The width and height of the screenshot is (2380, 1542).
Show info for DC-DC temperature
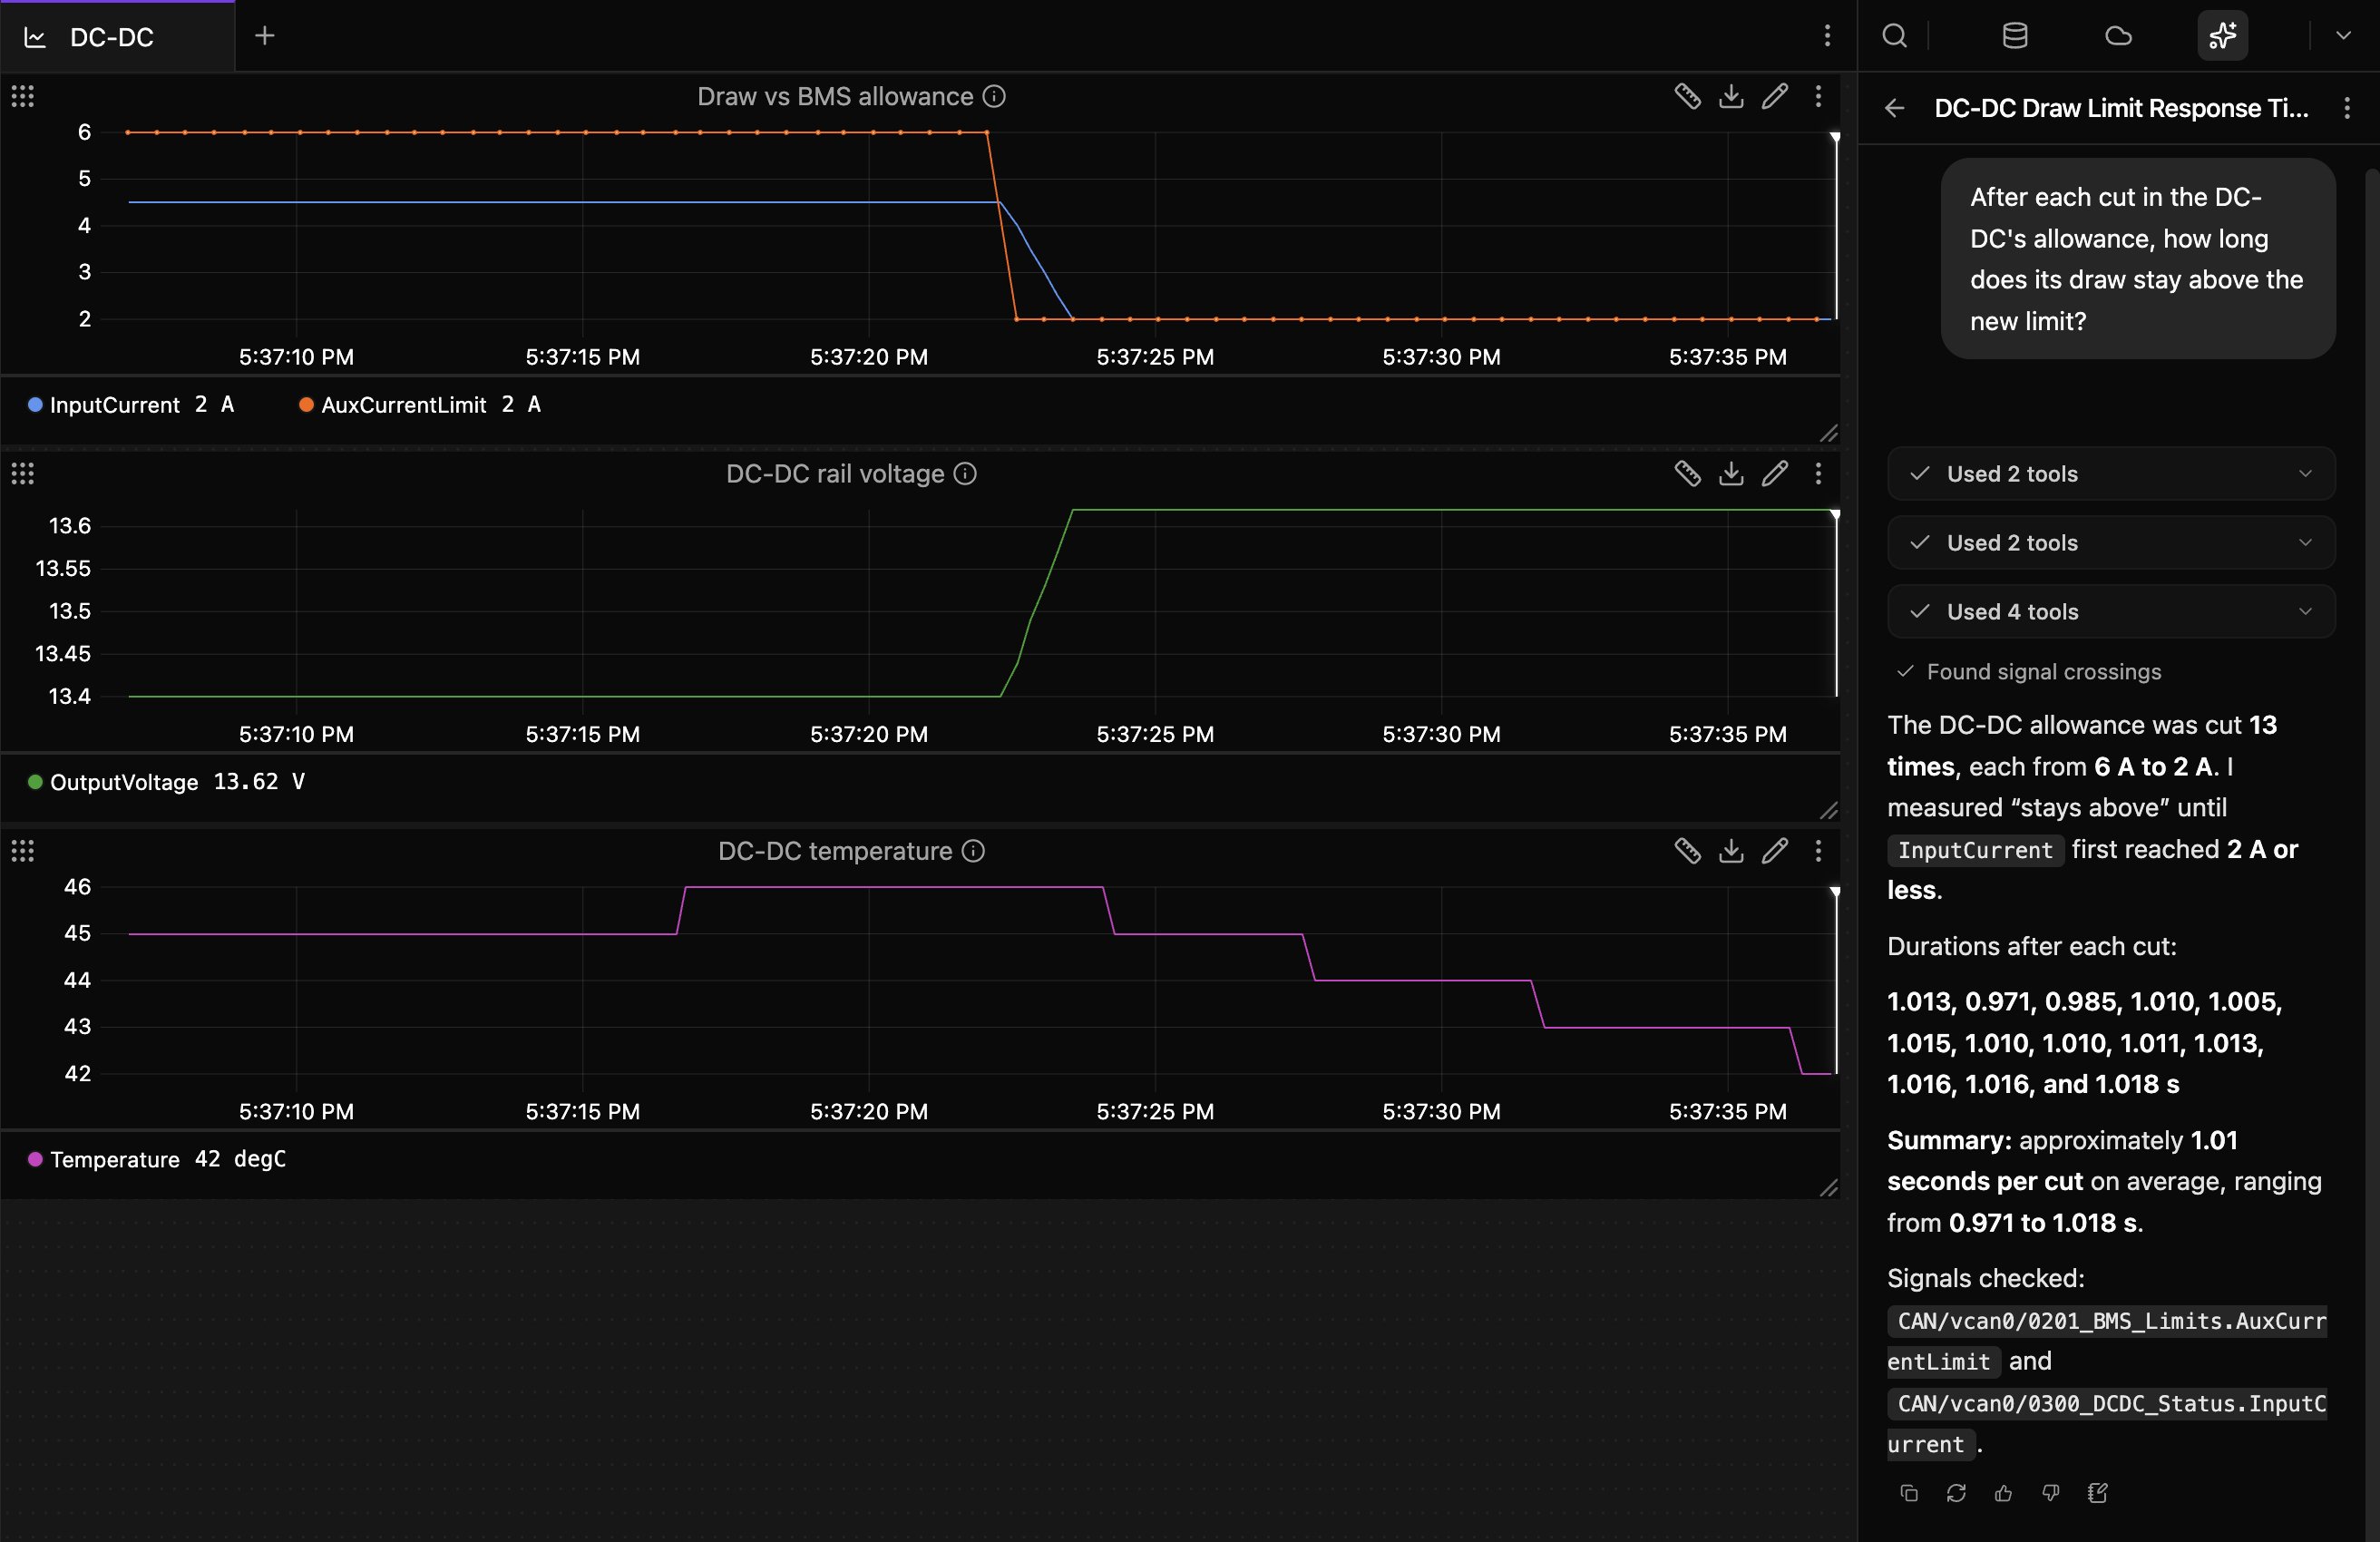pos(973,850)
